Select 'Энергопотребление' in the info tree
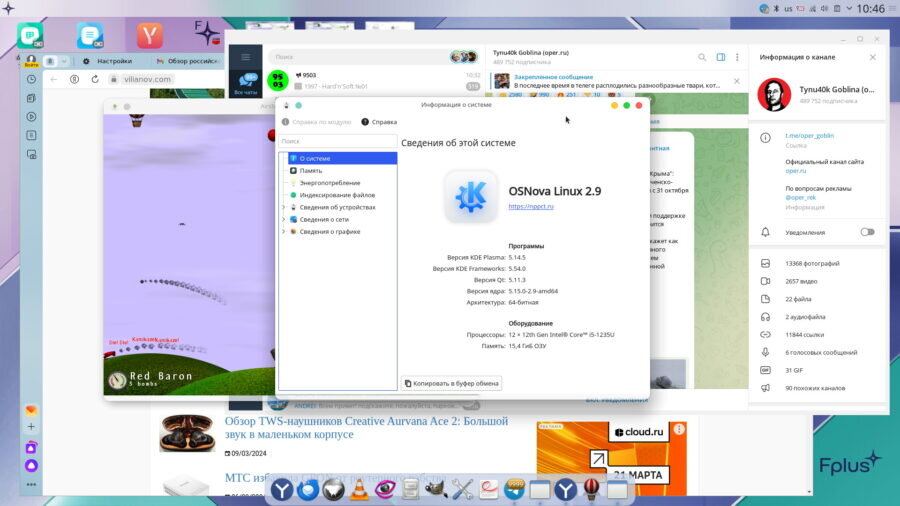Viewport: 900px width, 506px height. (329, 182)
